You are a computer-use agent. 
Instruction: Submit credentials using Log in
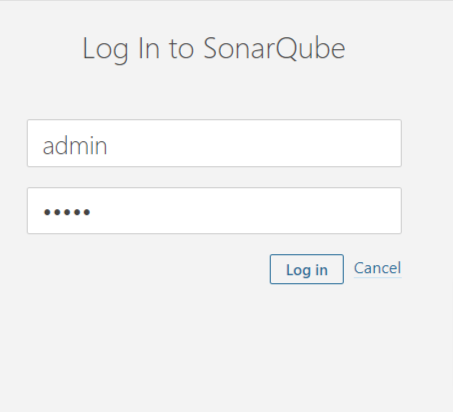tap(307, 269)
